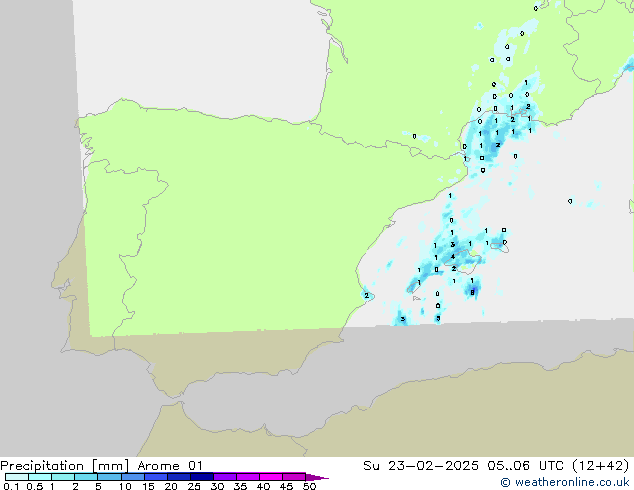Select the 15 mm blue legend swatch

coord(155,477)
